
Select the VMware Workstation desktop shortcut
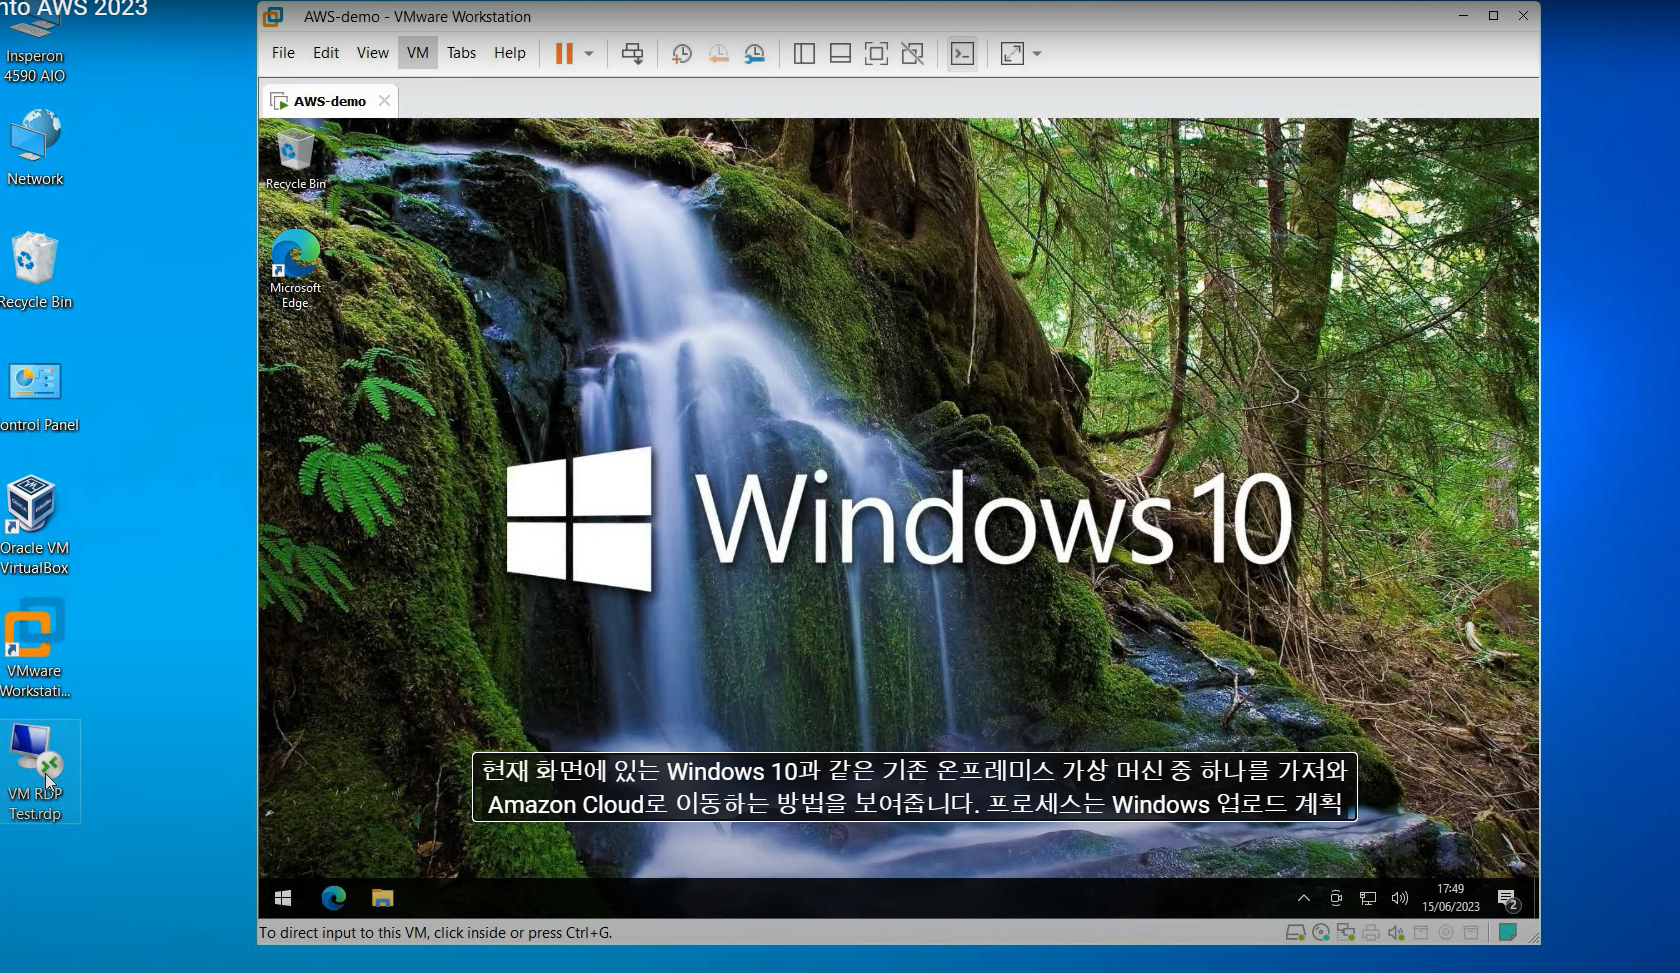(x=35, y=648)
